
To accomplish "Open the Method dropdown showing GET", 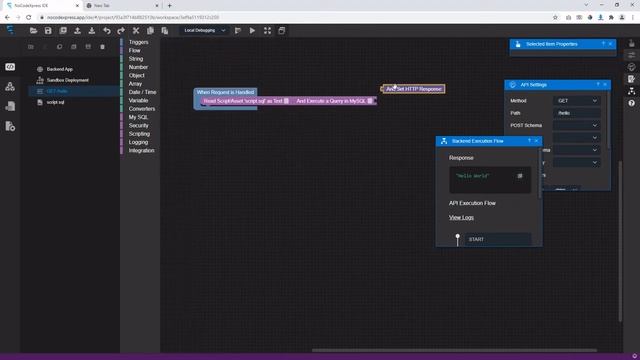I will [x=576, y=101].
